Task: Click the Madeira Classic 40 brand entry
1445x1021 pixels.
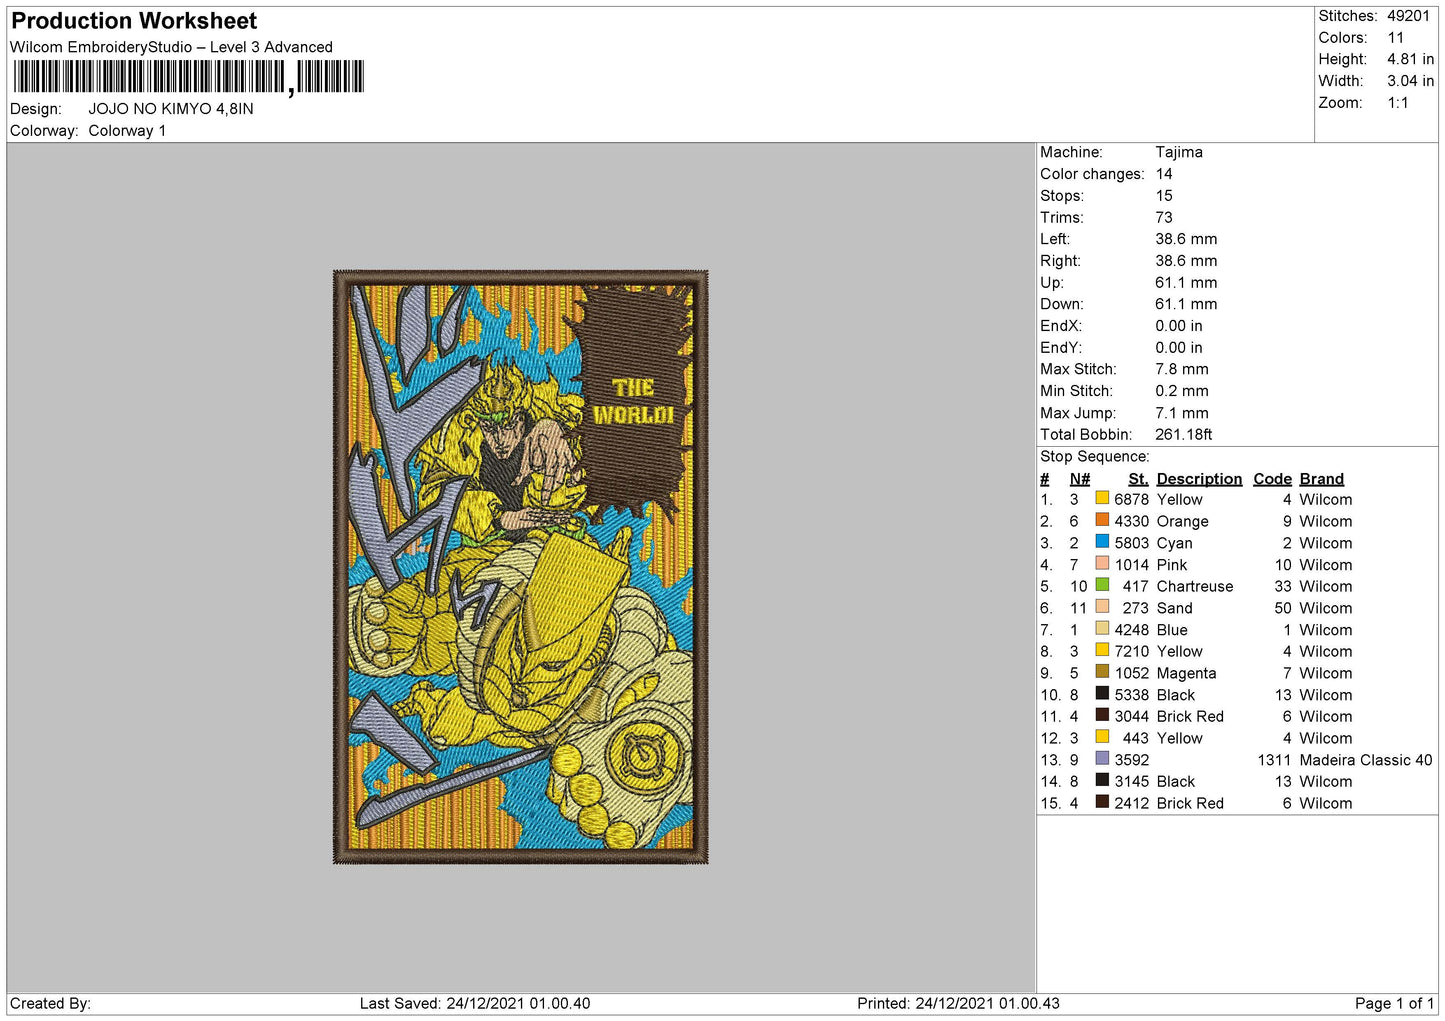Action: click(x=1365, y=760)
